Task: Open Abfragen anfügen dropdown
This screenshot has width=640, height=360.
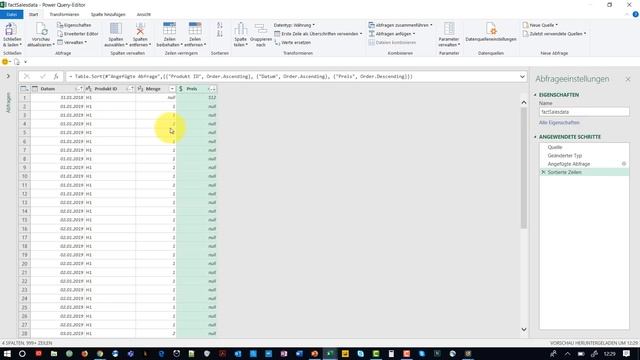Action: 391,34
